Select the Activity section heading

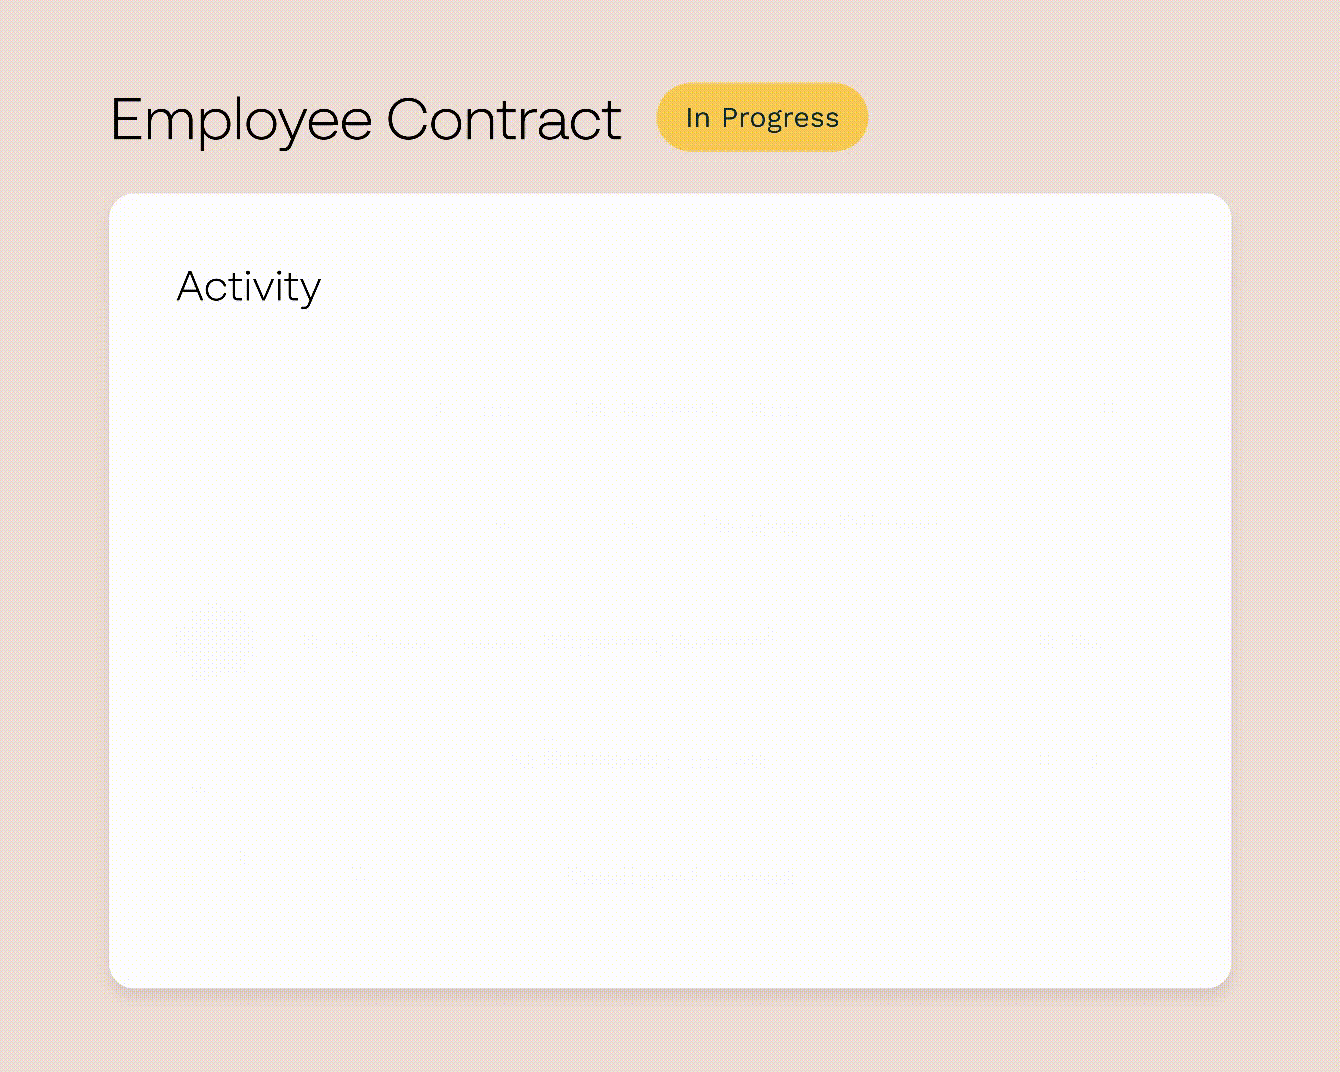[x=248, y=287]
